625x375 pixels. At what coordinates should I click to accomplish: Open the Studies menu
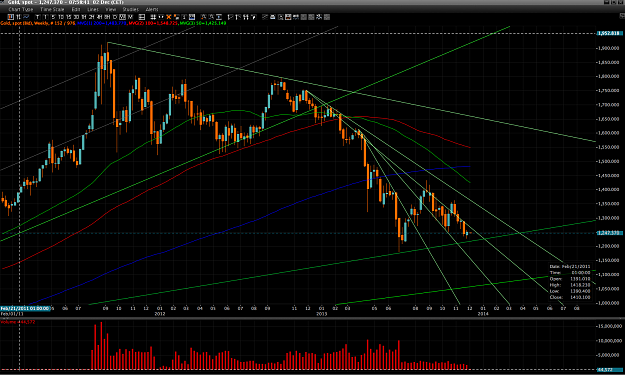pyautogui.click(x=130, y=9)
